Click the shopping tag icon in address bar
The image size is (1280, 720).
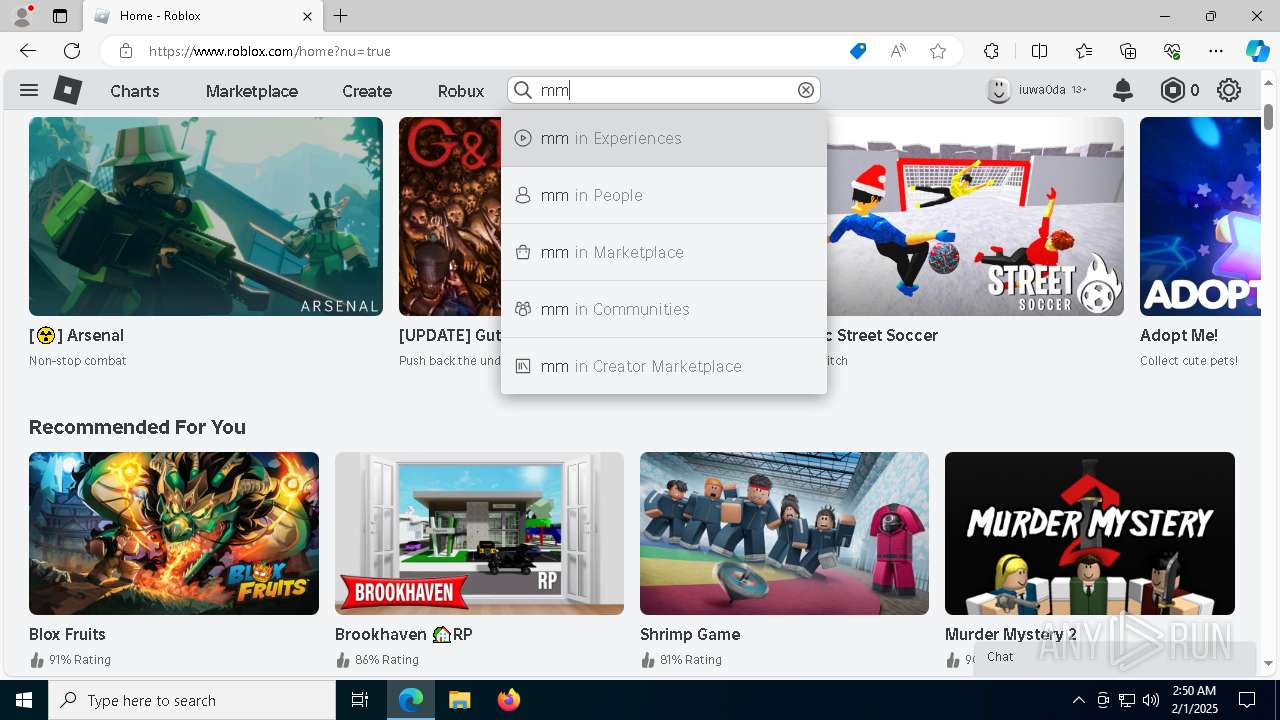[857, 51]
